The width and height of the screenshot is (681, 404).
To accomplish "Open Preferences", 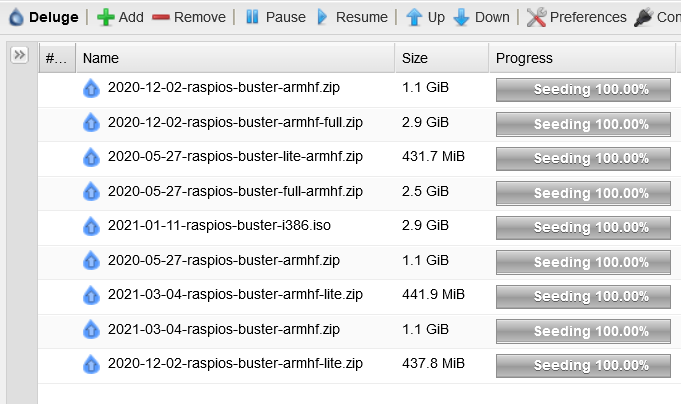I will 576,17.
